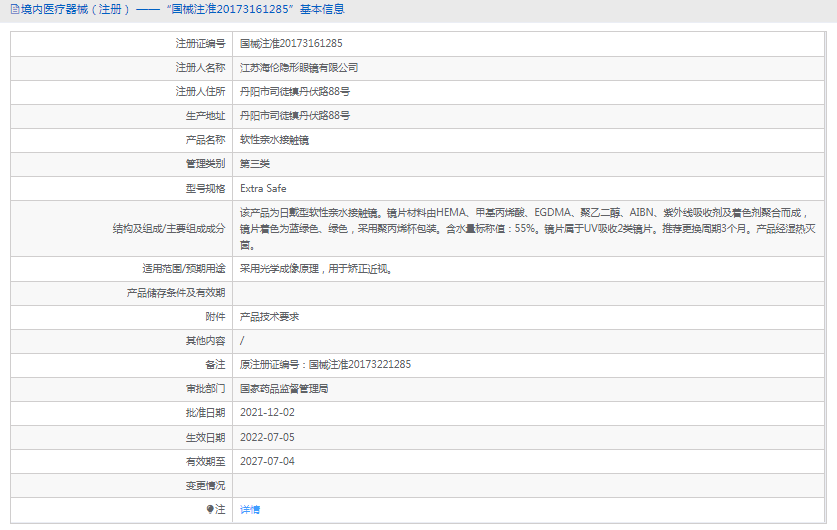Click the 产品技术要求 attachment text
837x530 pixels.
(269, 317)
